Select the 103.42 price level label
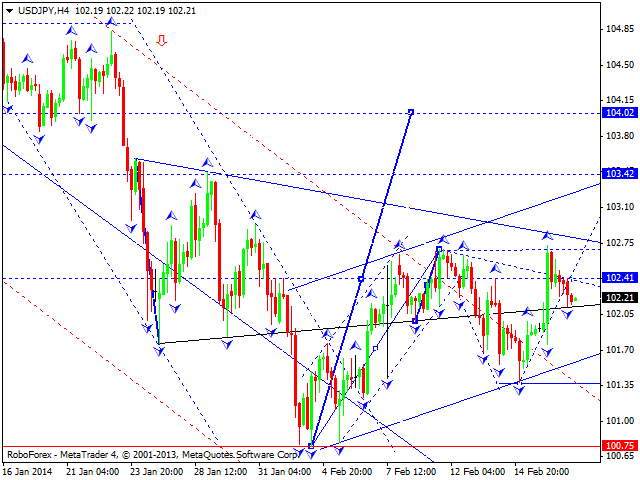Viewport: 640px width, 480px height. coord(620,174)
